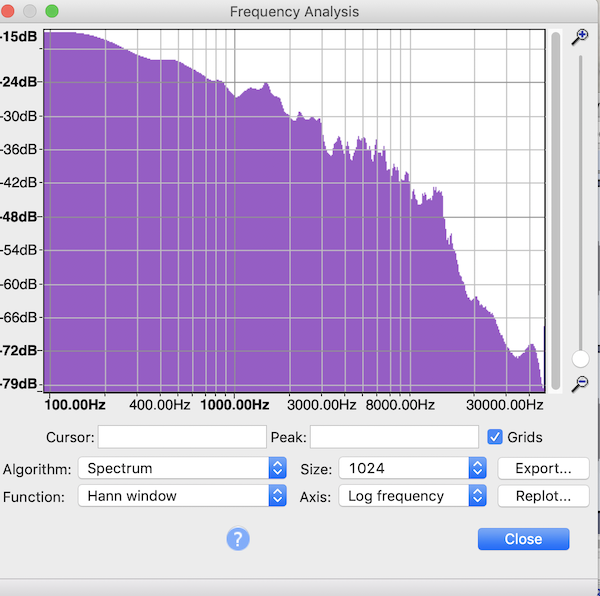Uncheck the Grids checkbox

coord(495,437)
